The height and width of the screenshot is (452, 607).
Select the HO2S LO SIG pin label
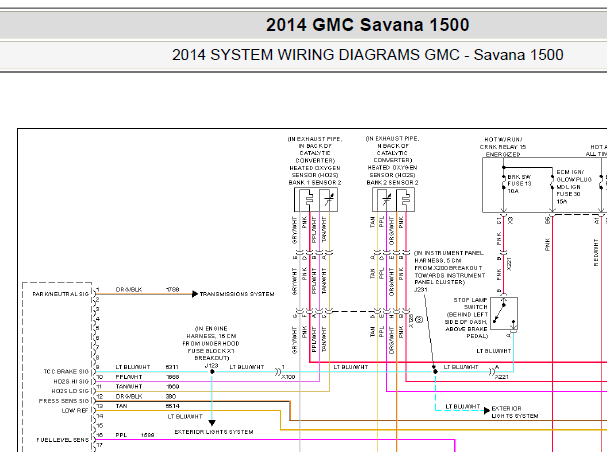(x=70, y=391)
